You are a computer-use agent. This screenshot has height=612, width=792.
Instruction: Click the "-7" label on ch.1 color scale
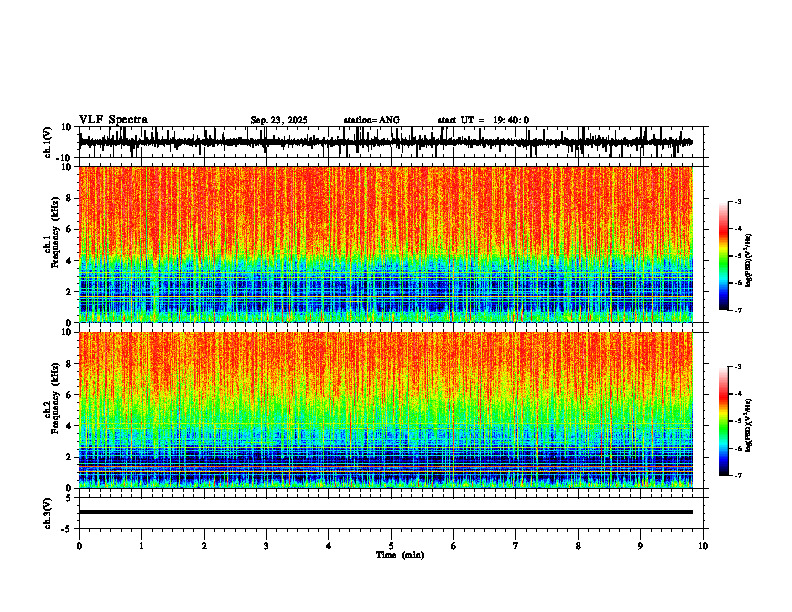(x=738, y=310)
